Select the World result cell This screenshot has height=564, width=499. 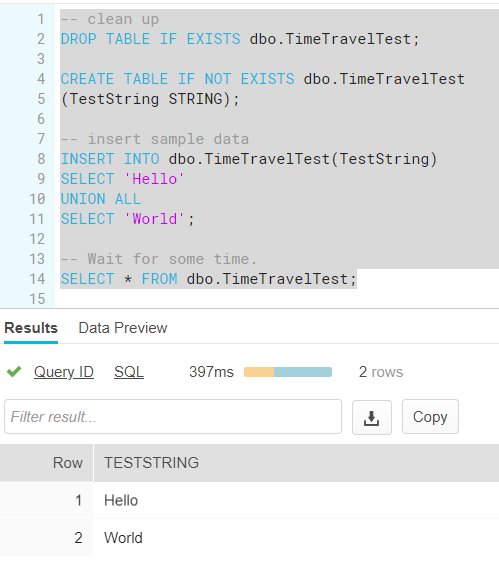point(123,538)
